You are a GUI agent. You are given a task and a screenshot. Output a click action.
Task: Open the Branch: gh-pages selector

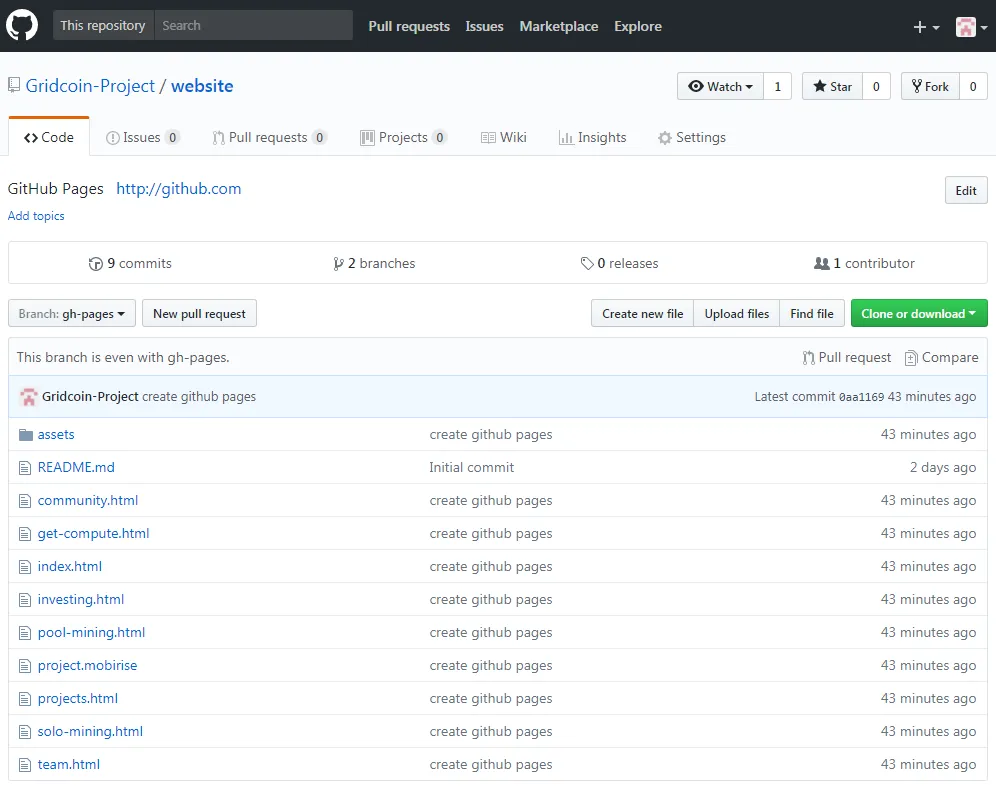[x=72, y=313]
